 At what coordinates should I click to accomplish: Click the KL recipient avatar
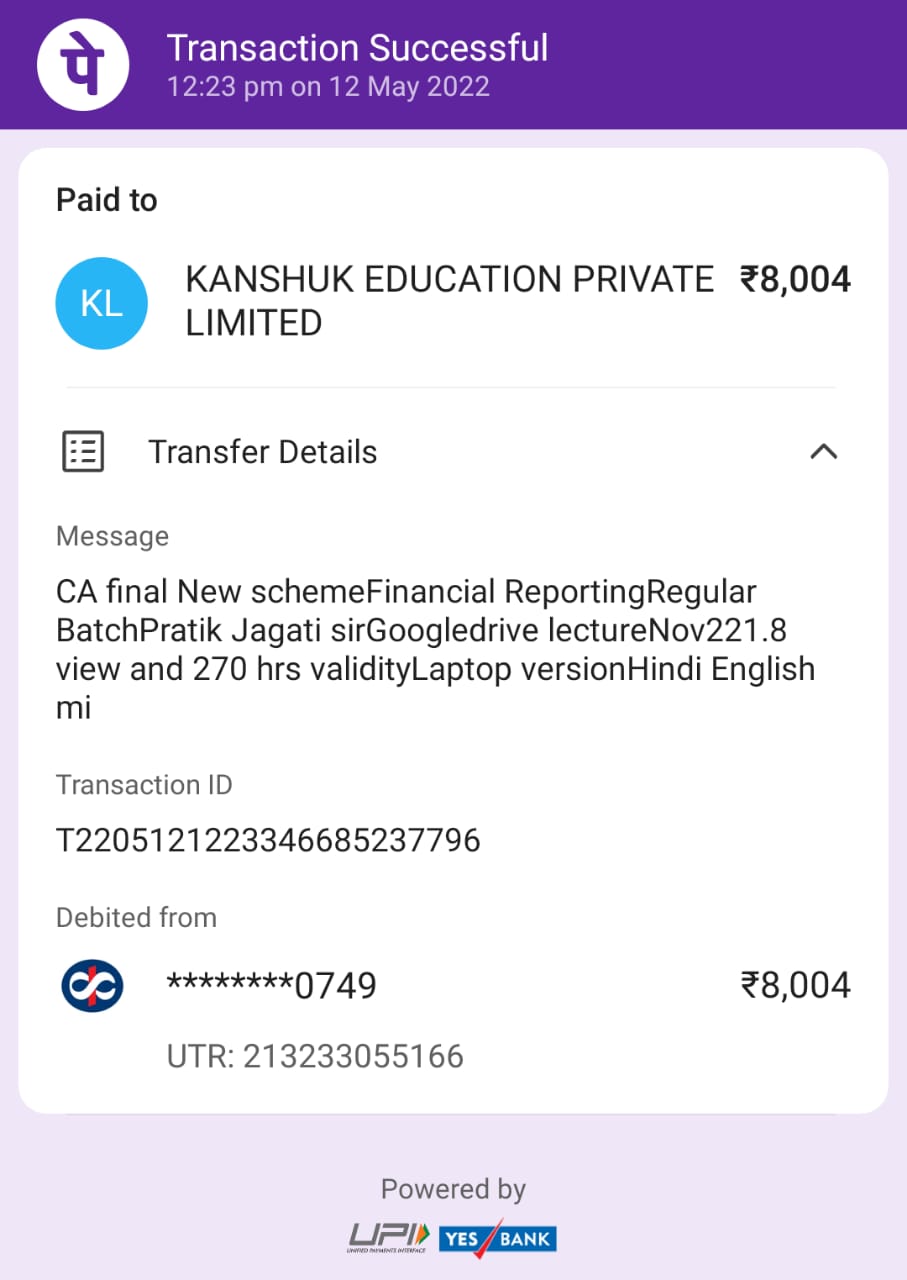click(x=102, y=303)
